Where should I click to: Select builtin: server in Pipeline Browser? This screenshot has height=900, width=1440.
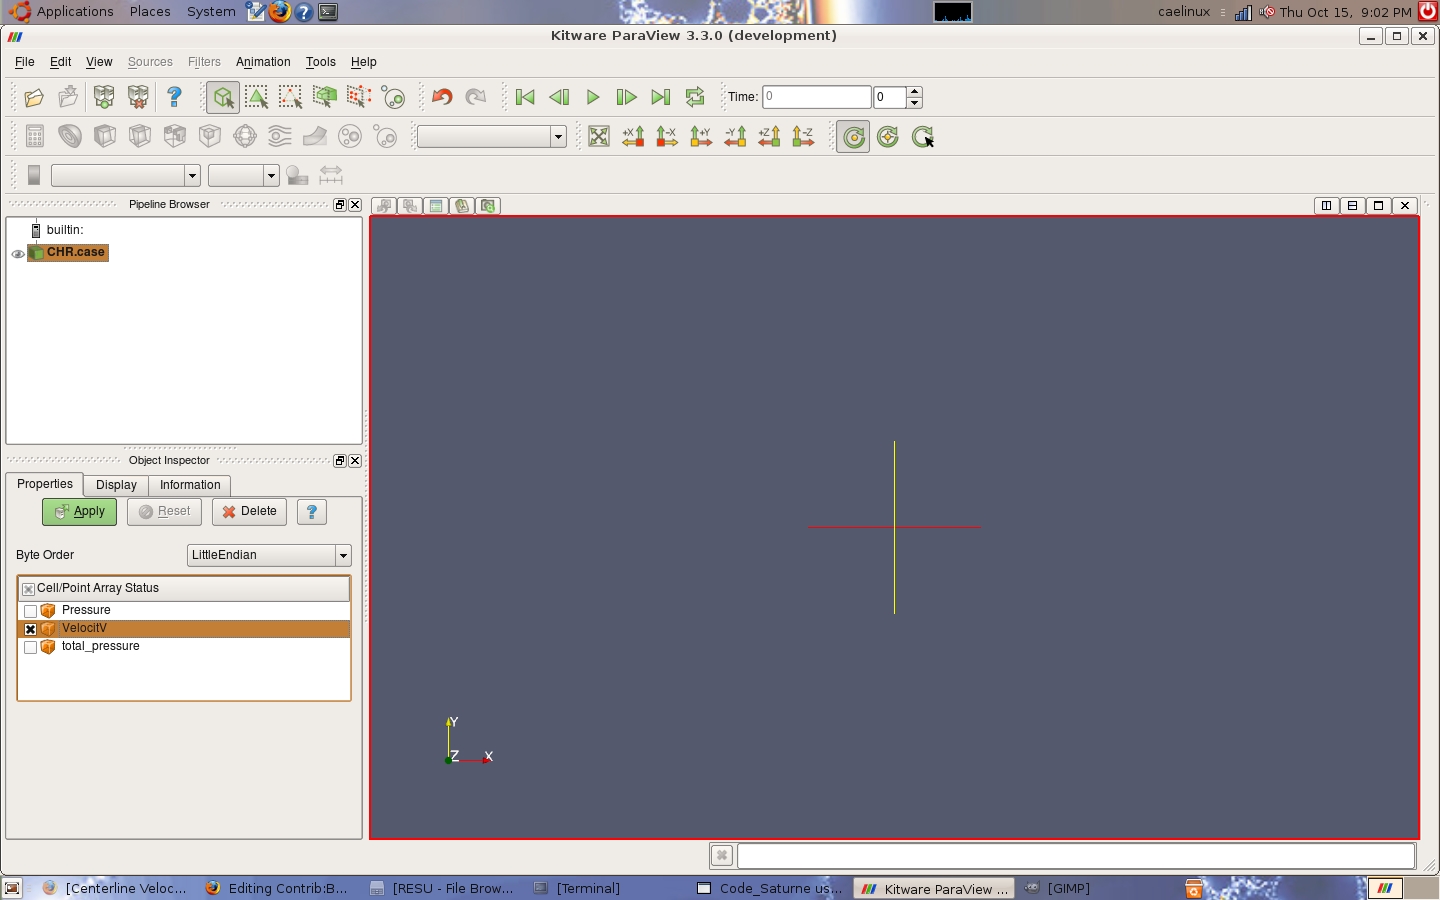64,230
